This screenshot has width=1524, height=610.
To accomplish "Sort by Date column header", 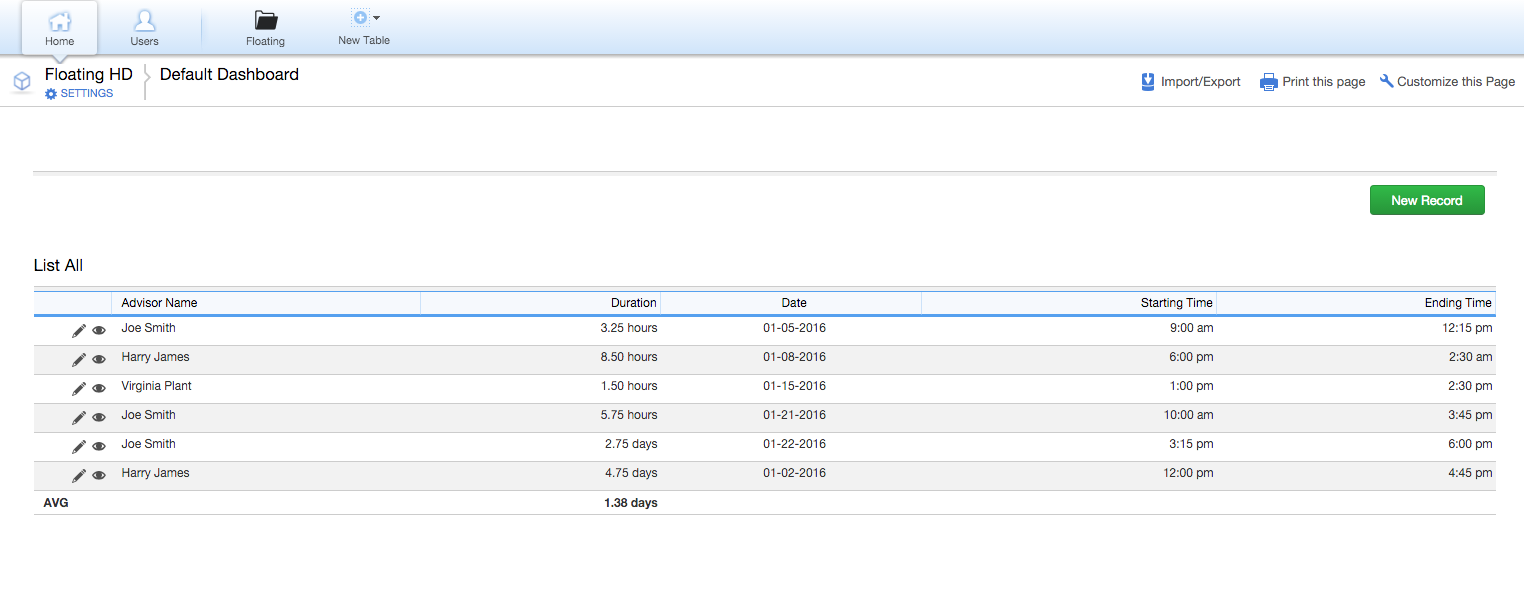I will click(794, 303).
